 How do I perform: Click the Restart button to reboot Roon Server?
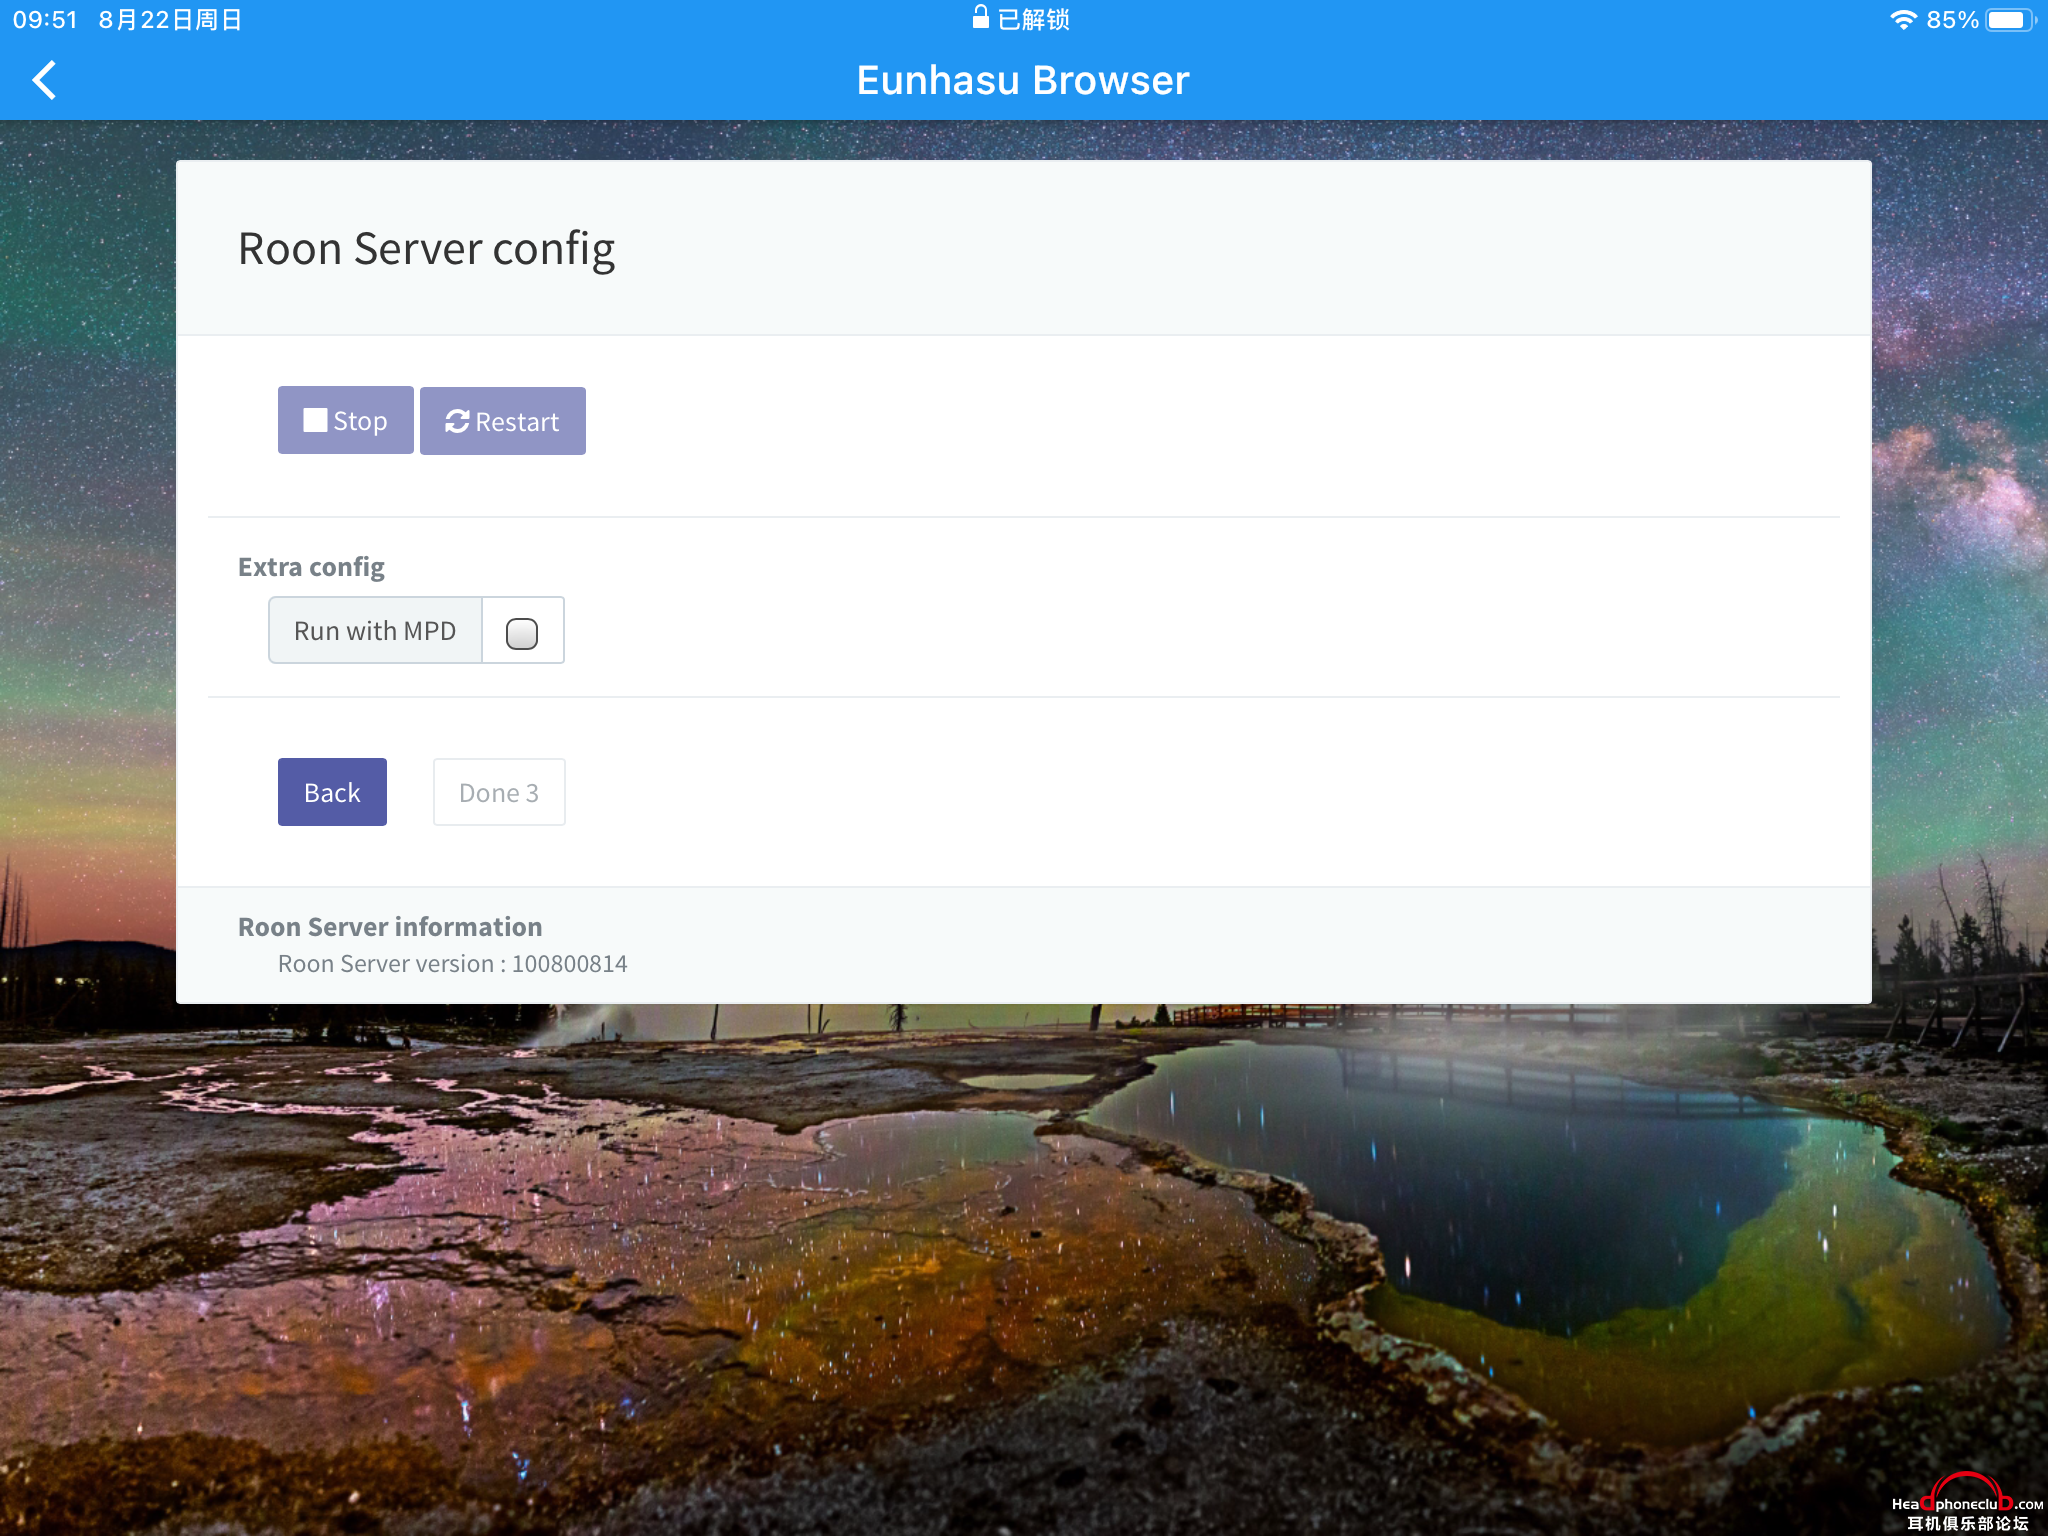coord(503,419)
